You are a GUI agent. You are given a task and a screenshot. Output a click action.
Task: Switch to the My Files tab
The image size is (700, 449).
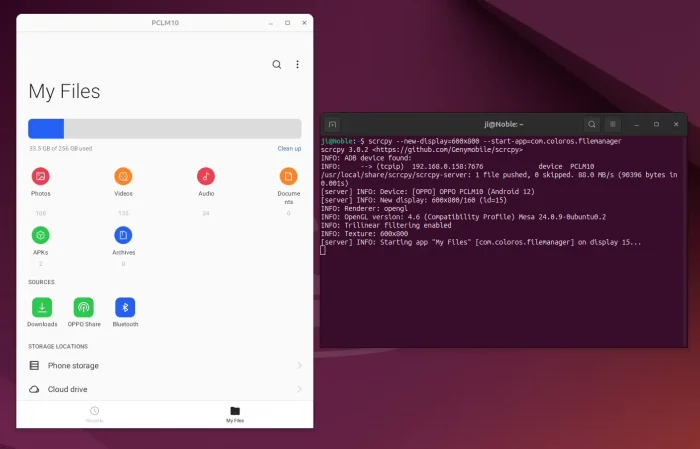click(x=235, y=414)
